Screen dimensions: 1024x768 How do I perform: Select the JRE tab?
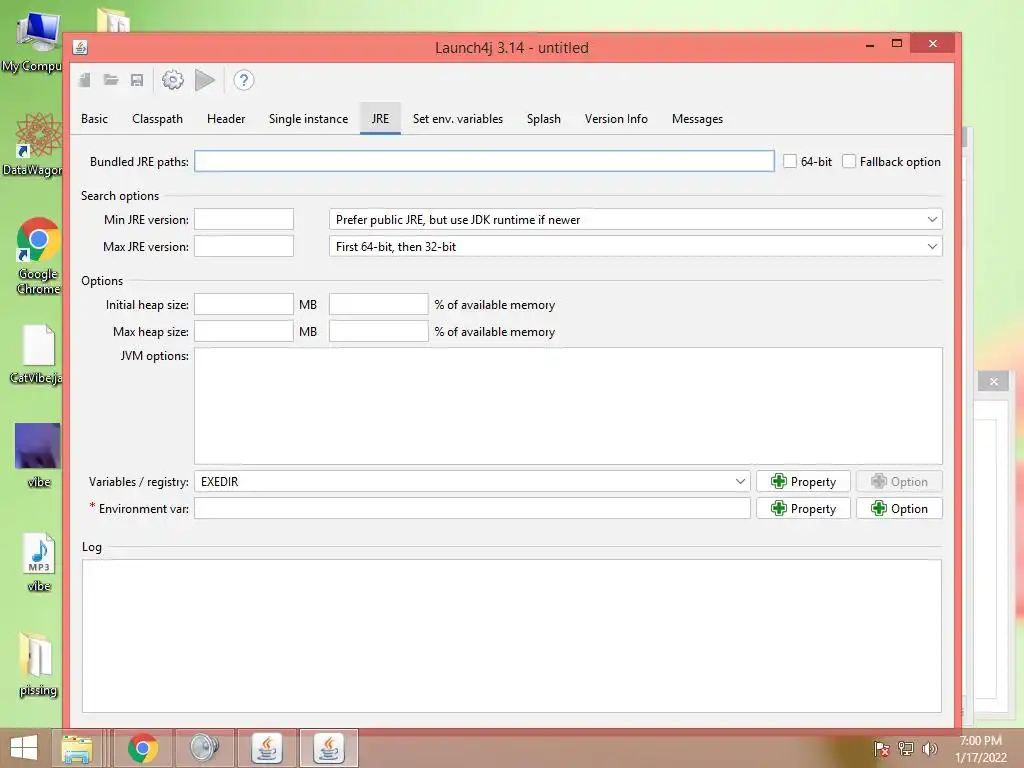(380, 119)
